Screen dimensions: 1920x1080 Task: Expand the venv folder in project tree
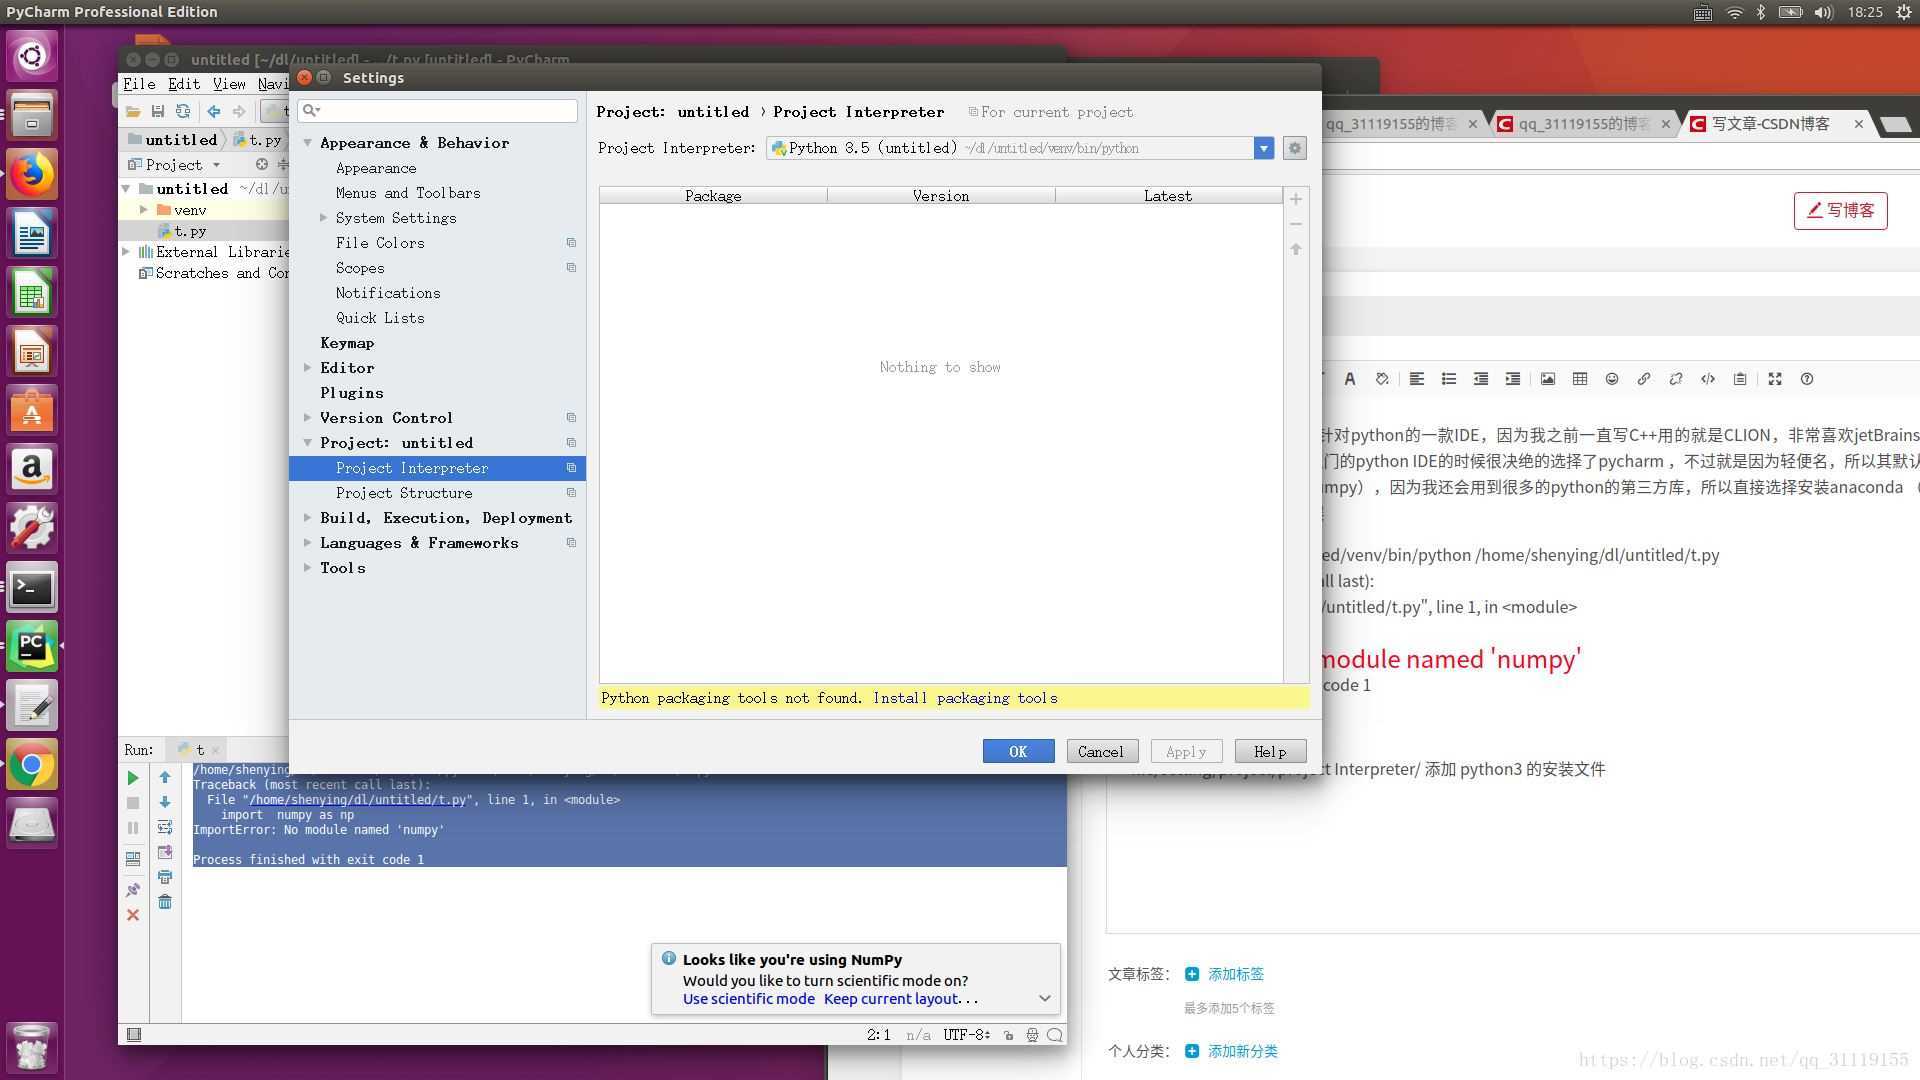click(144, 210)
